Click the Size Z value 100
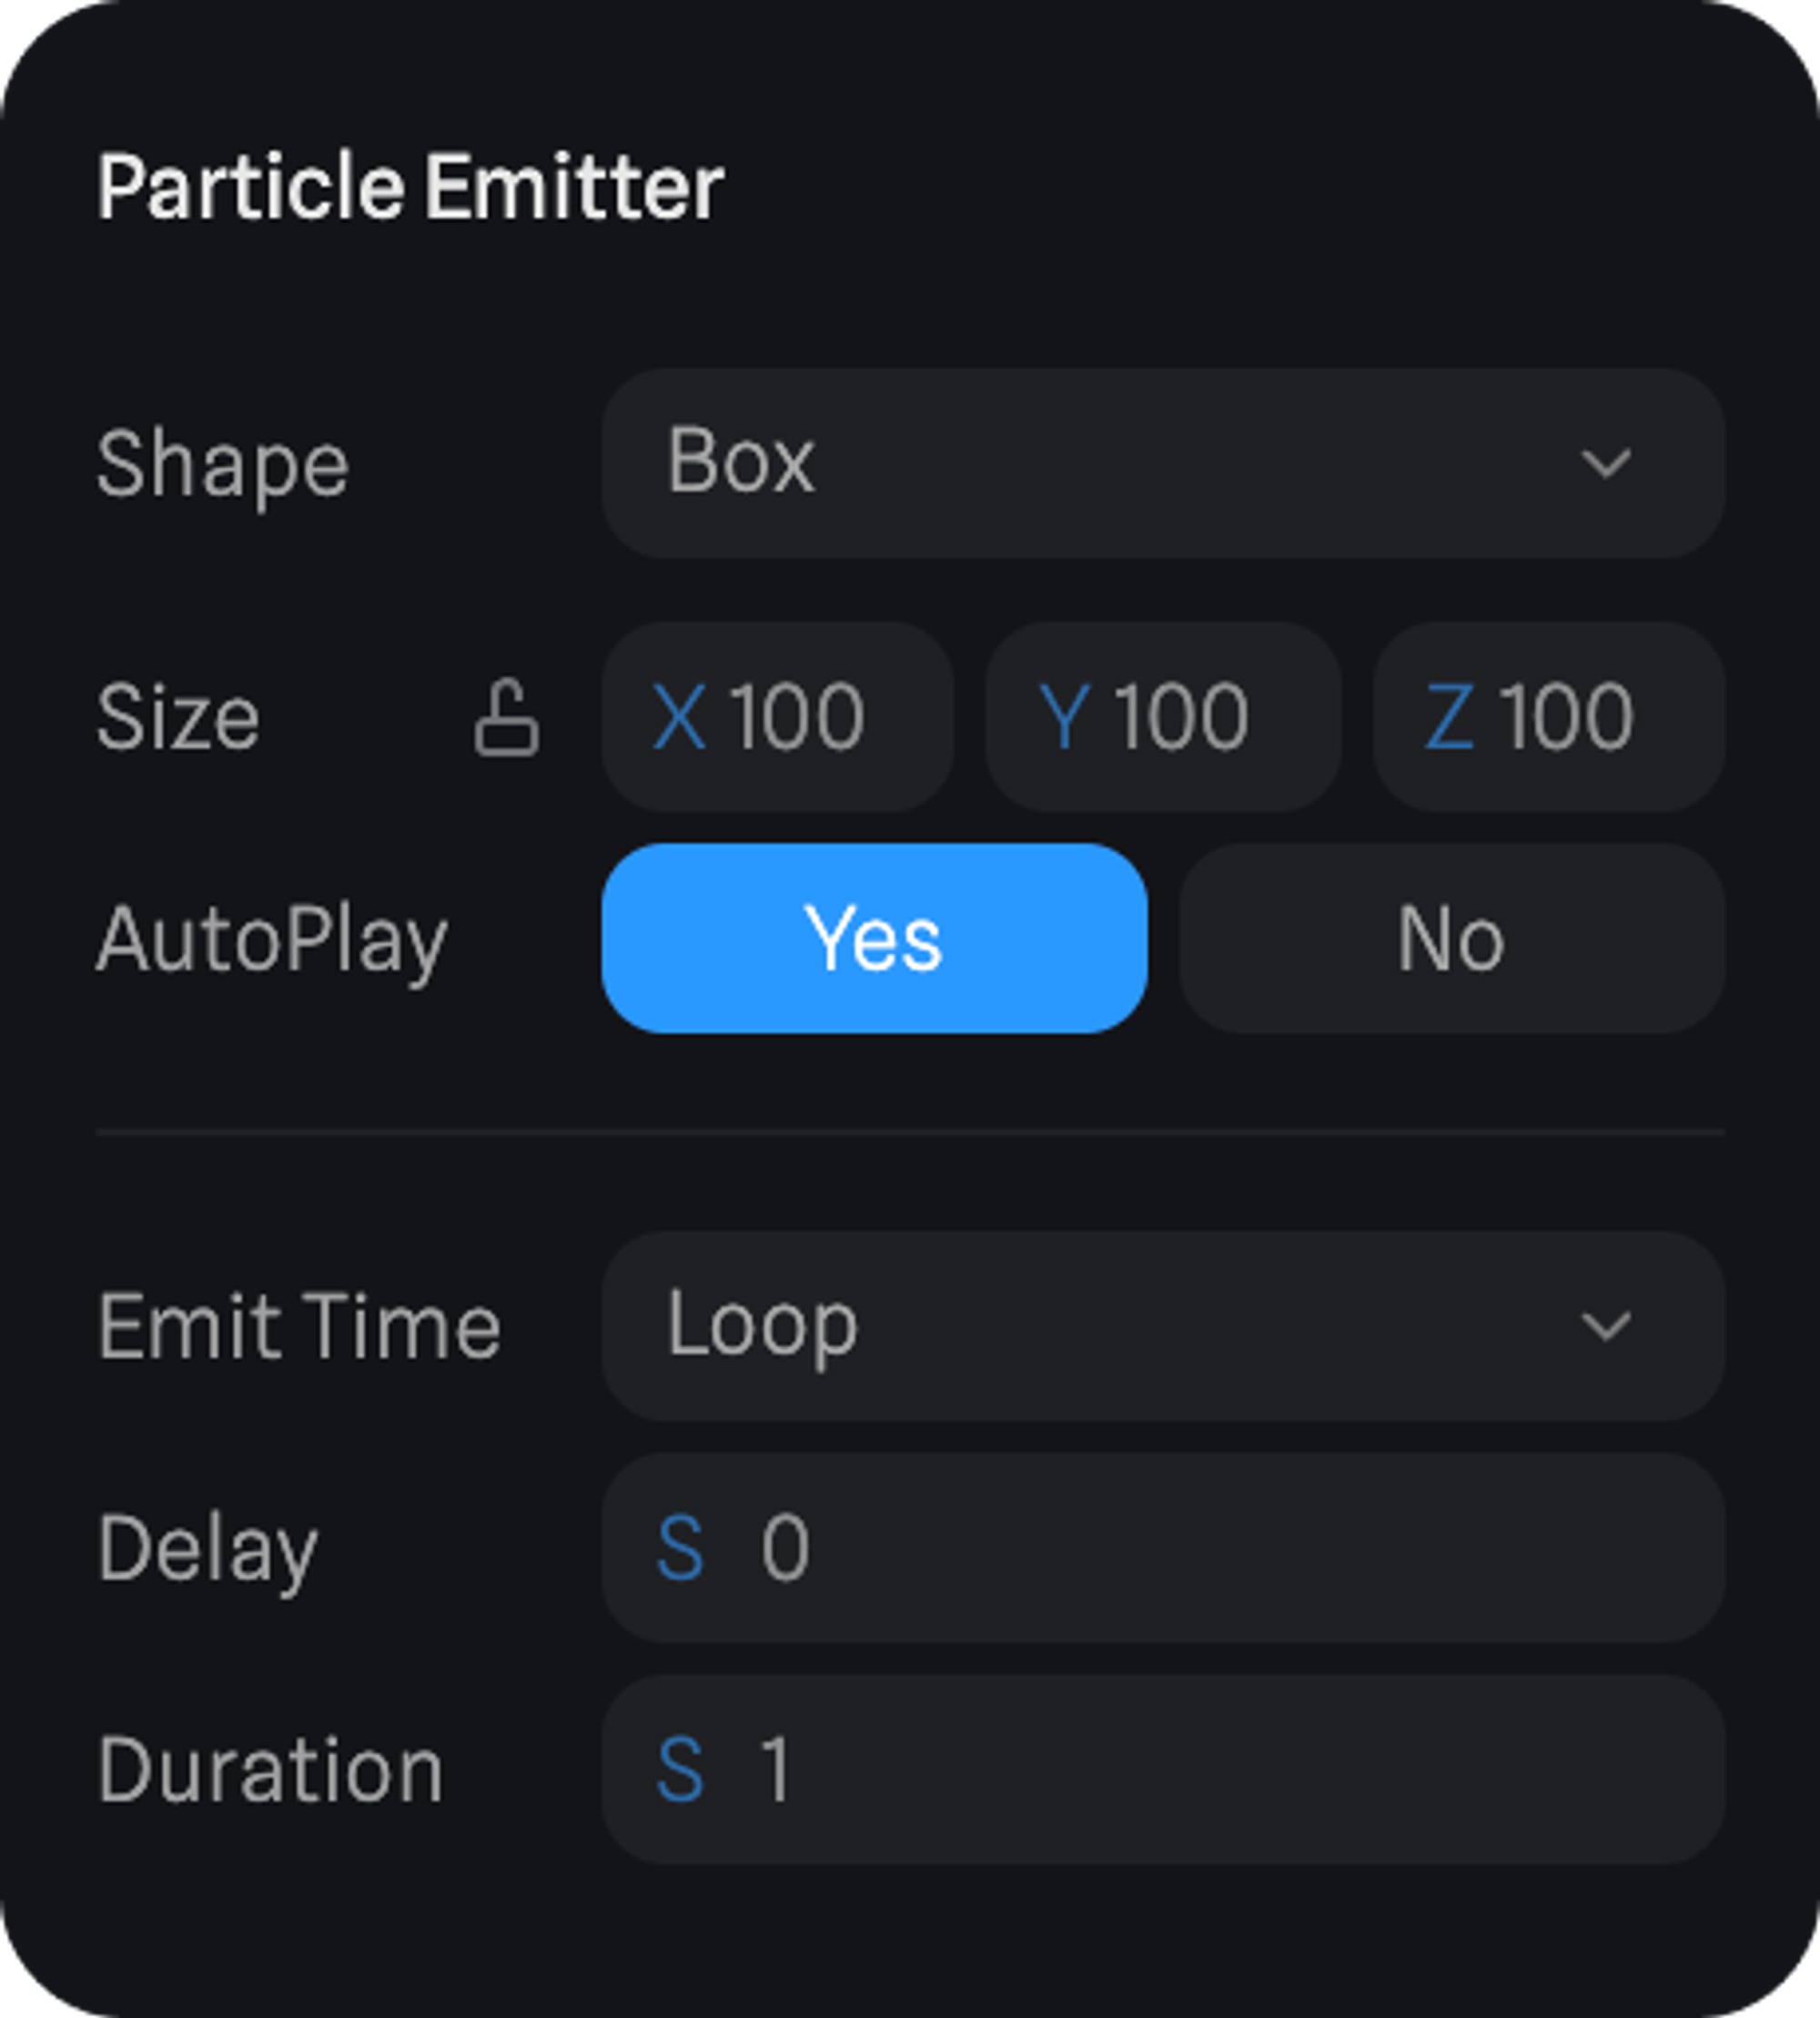 tap(1566, 717)
